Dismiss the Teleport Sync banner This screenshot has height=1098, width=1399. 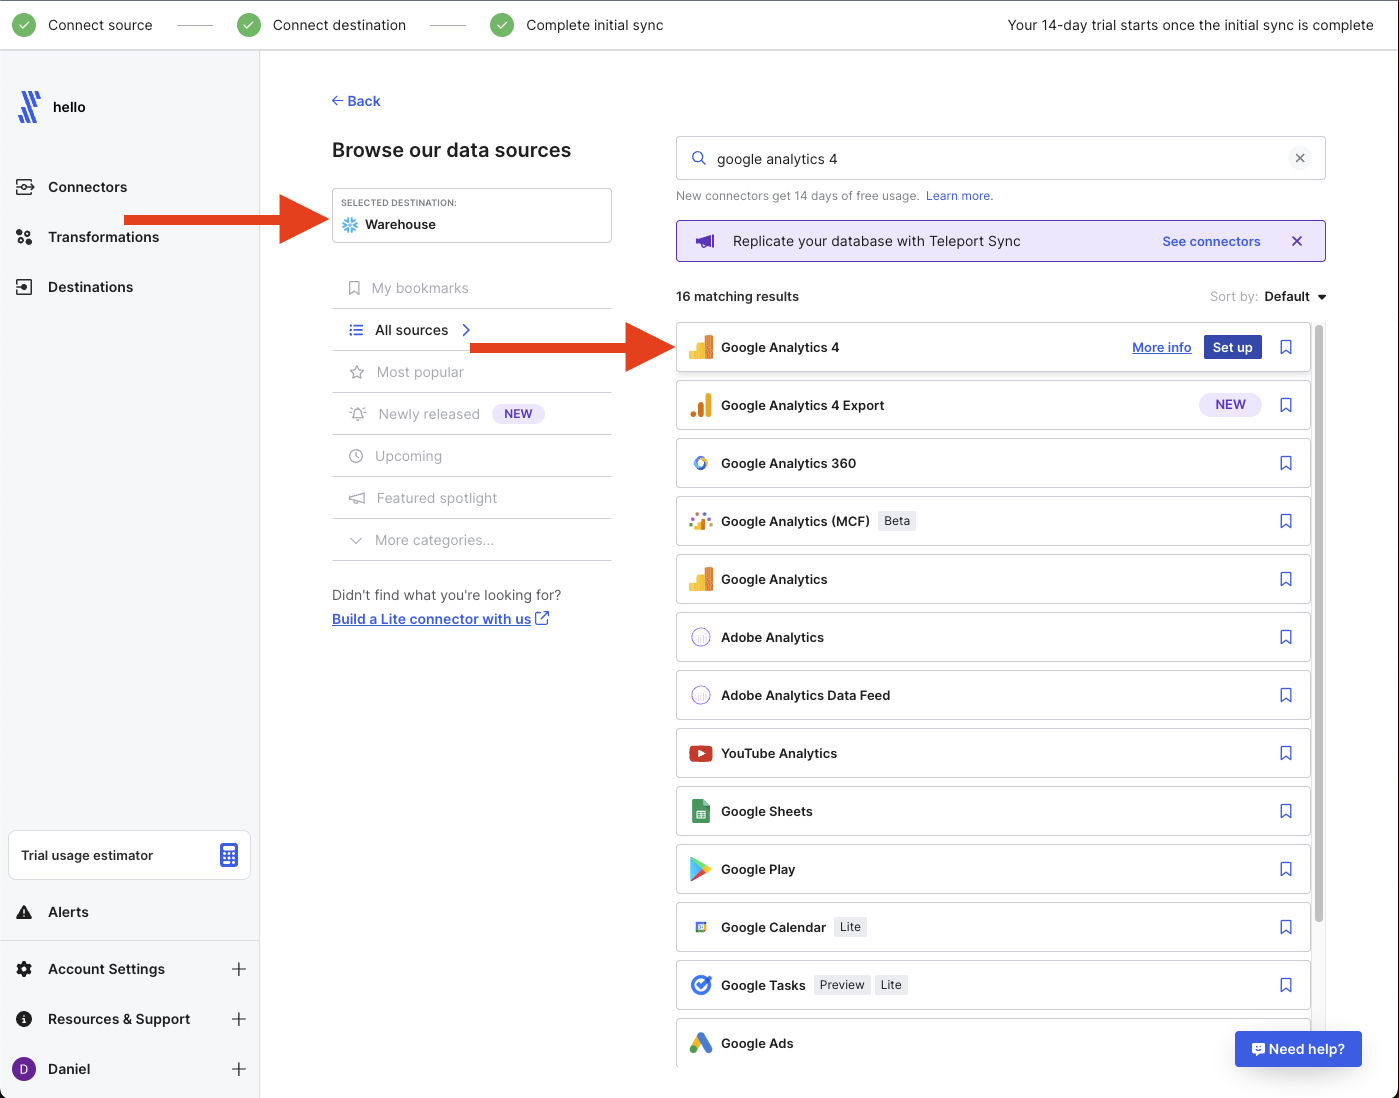[x=1297, y=241]
